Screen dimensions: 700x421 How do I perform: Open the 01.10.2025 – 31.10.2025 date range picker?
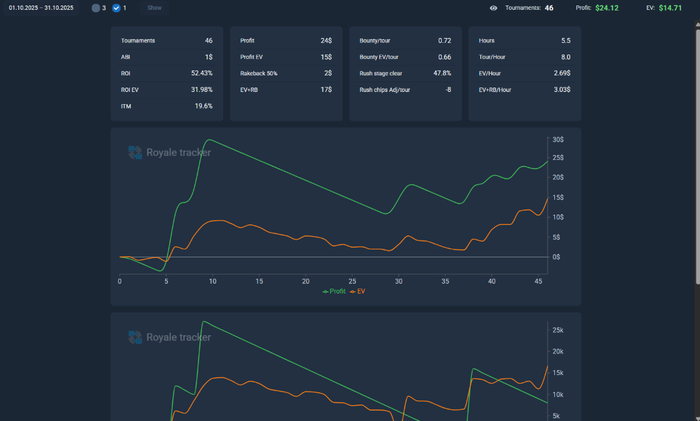pos(41,8)
